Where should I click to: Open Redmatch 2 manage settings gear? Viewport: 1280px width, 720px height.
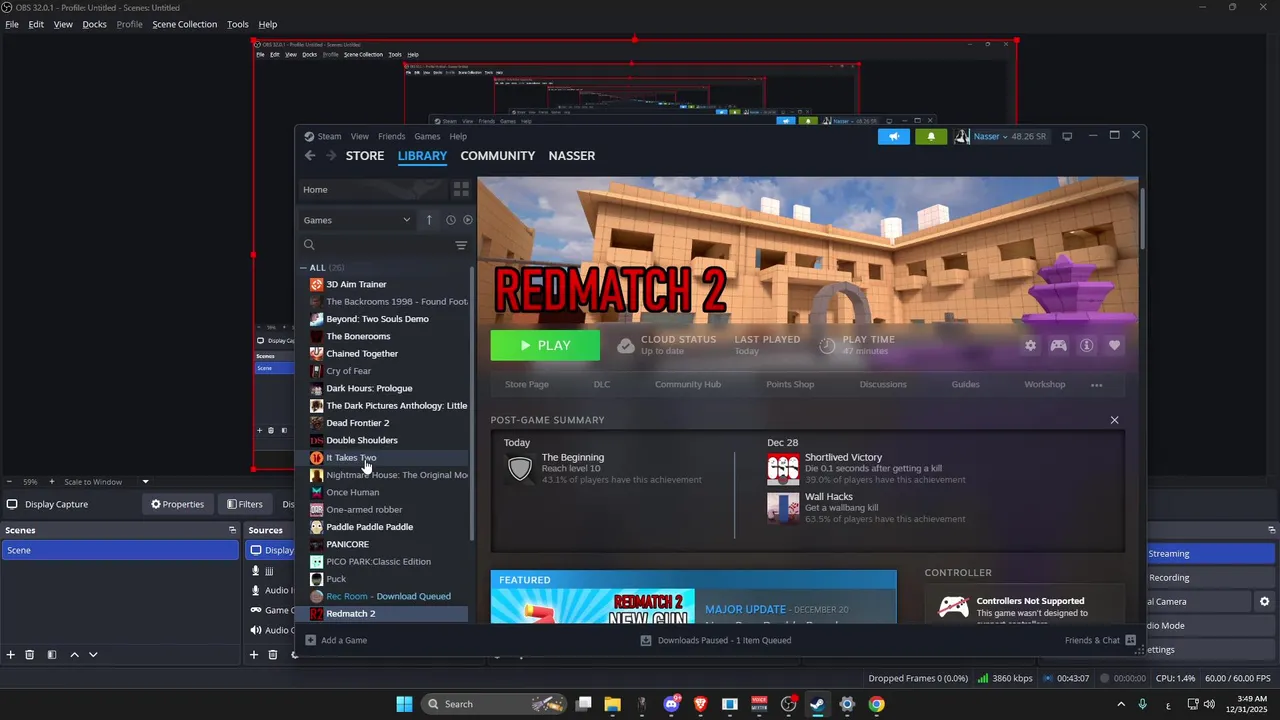point(1030,346)
